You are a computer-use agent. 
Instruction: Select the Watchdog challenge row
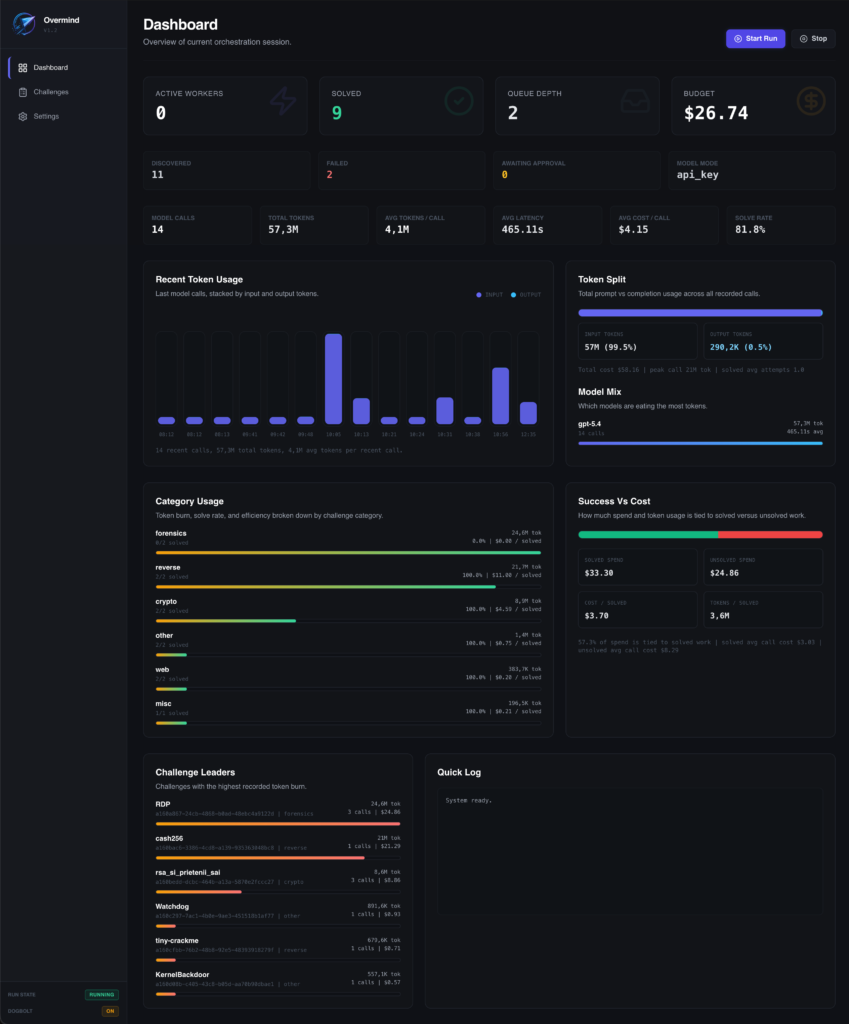coord(278,915)
